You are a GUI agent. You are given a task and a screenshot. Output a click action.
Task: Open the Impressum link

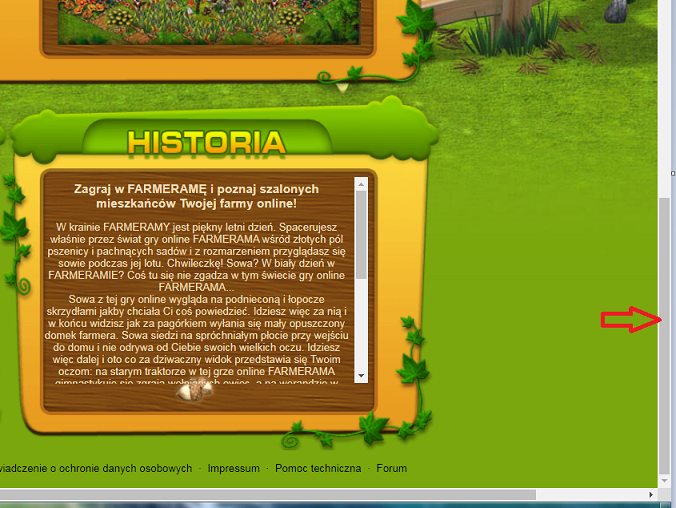pos(234,468)
